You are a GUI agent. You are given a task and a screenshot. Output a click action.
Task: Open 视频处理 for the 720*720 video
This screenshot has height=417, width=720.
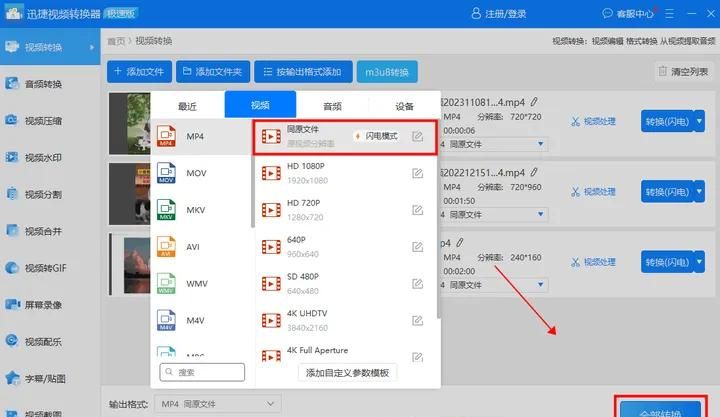pyautogui.click(x=593, y=121)
